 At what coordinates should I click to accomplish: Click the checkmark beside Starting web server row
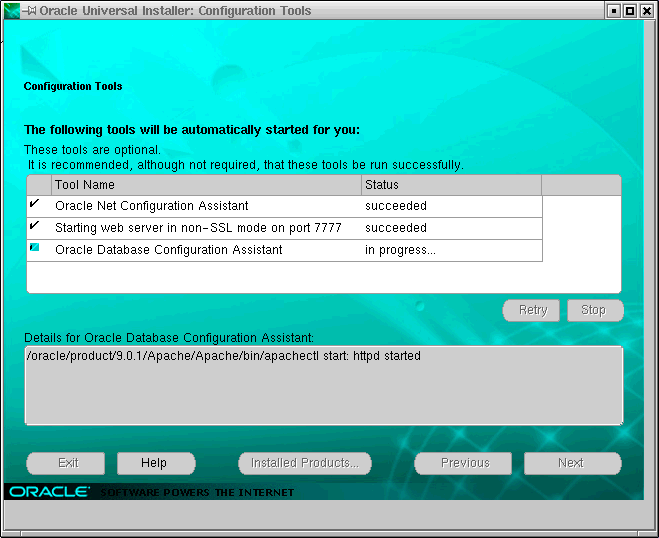point(35,226)
